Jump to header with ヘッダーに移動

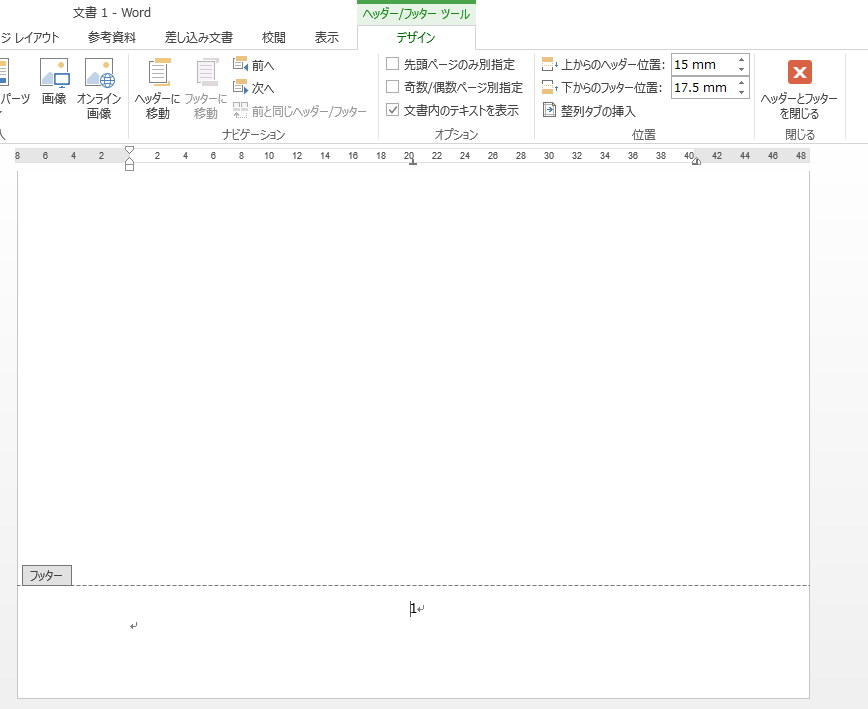[158, 89]
